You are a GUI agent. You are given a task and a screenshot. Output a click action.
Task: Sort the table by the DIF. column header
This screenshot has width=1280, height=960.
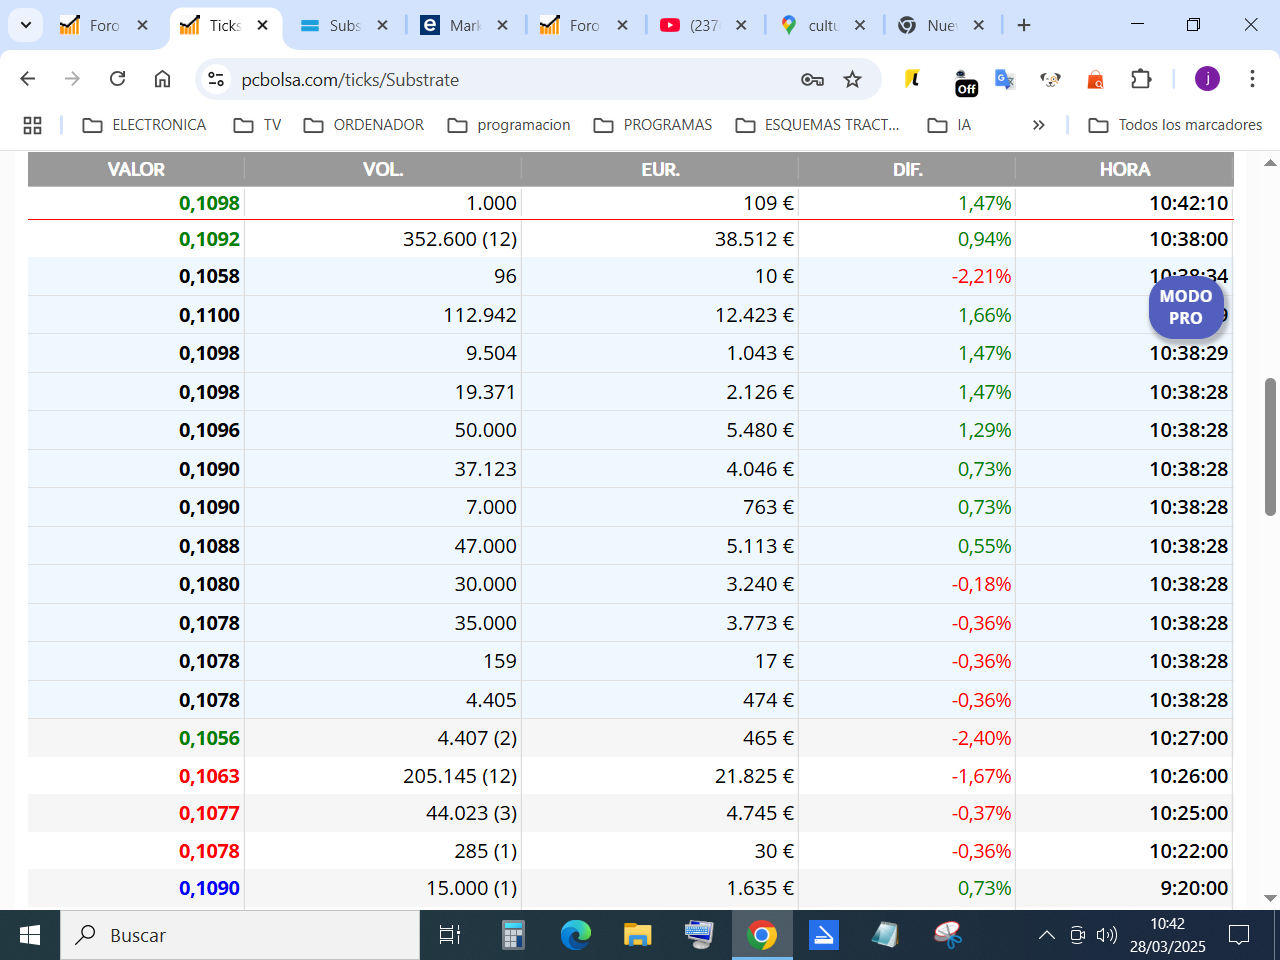coord(907,169)
